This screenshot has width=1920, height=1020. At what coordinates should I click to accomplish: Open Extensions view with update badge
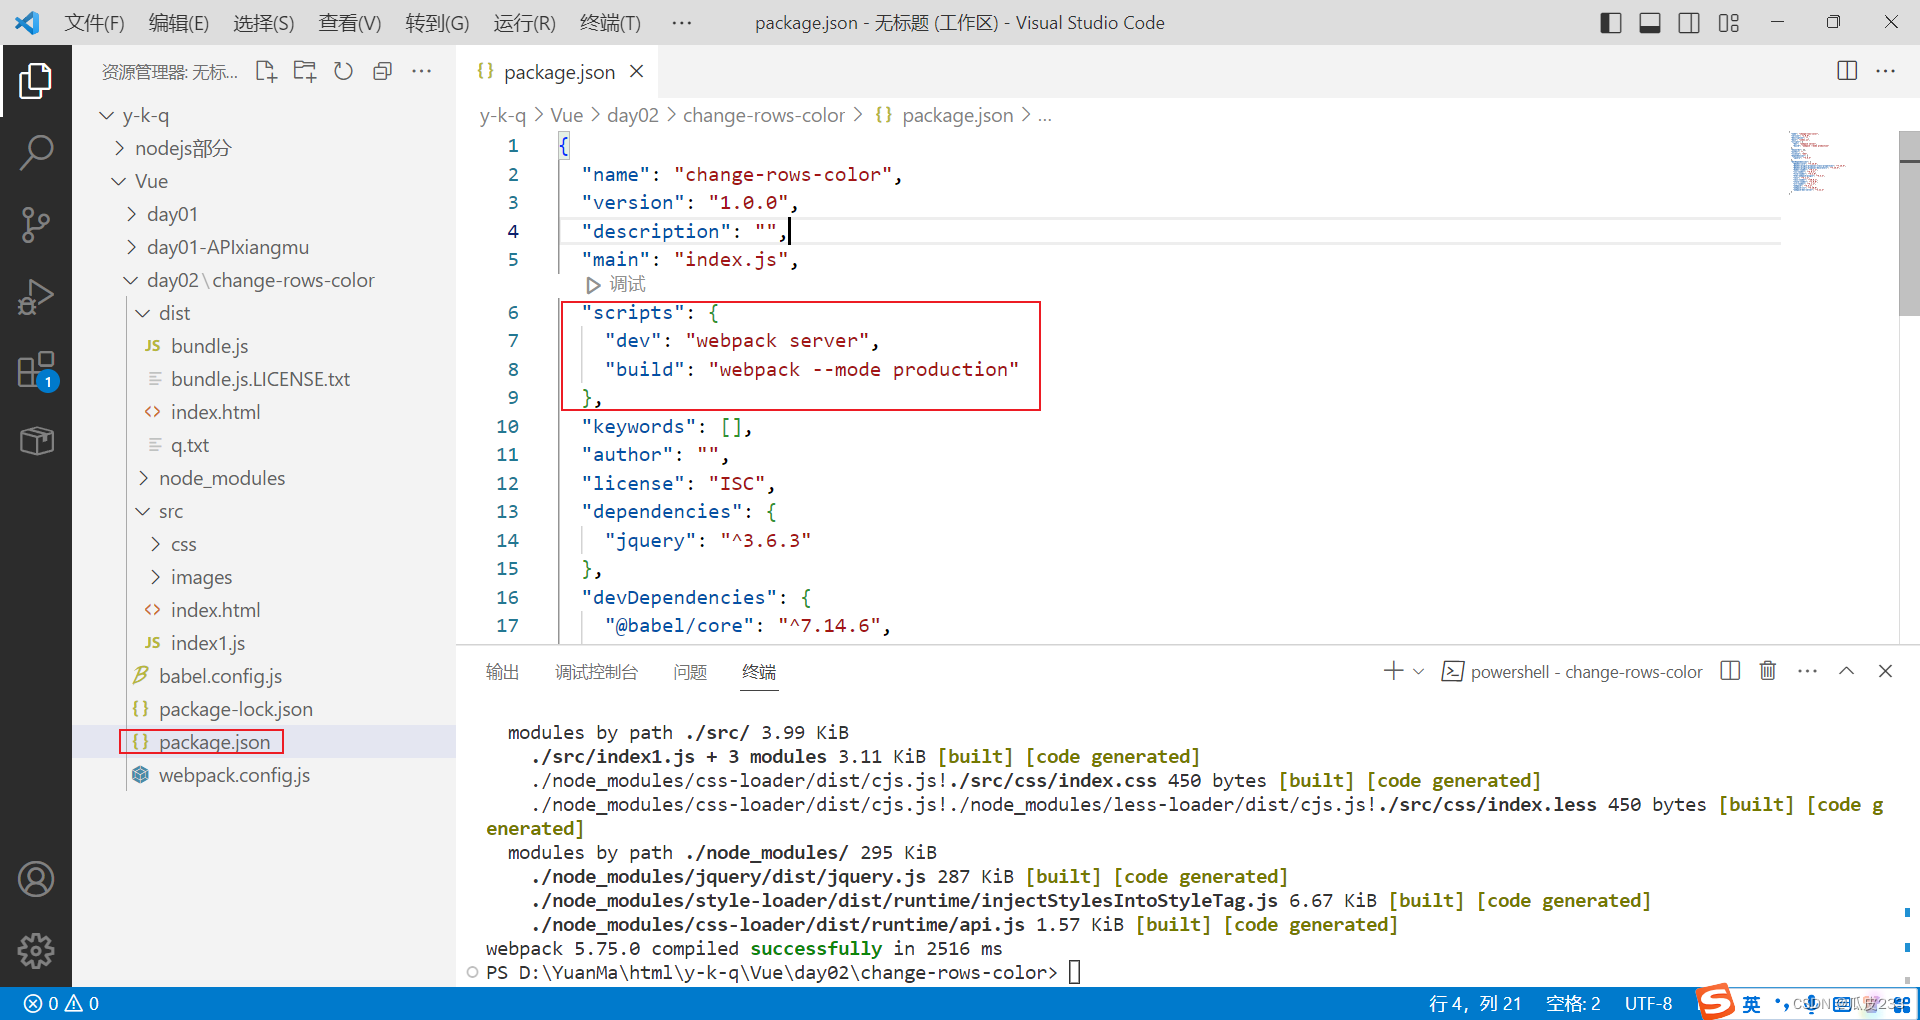coord(36,369)
